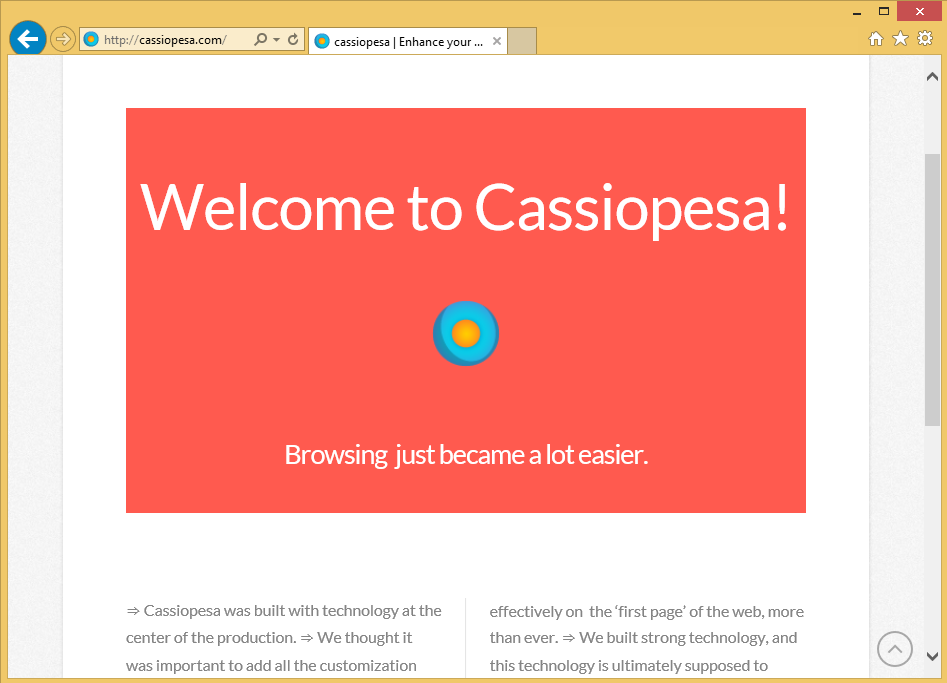
Task: Click the circular back-to-top button
Action: click(894, 649)
